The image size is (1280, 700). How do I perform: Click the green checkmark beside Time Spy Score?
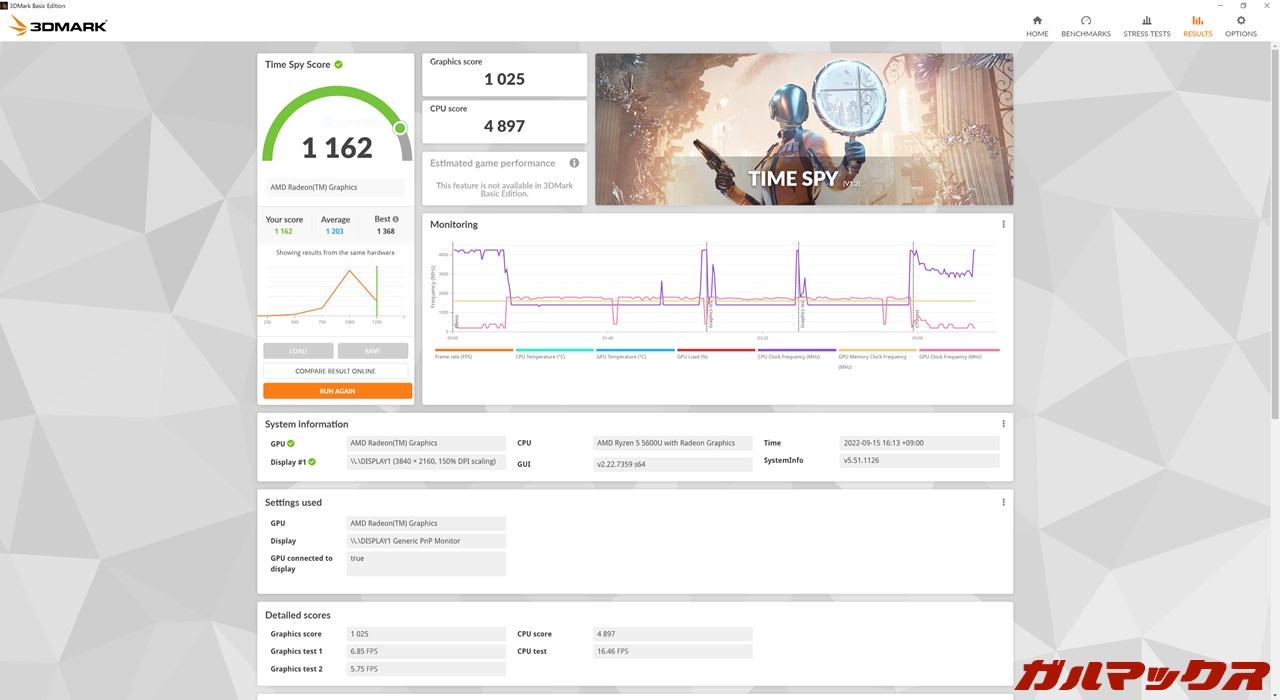click(339, 65)
